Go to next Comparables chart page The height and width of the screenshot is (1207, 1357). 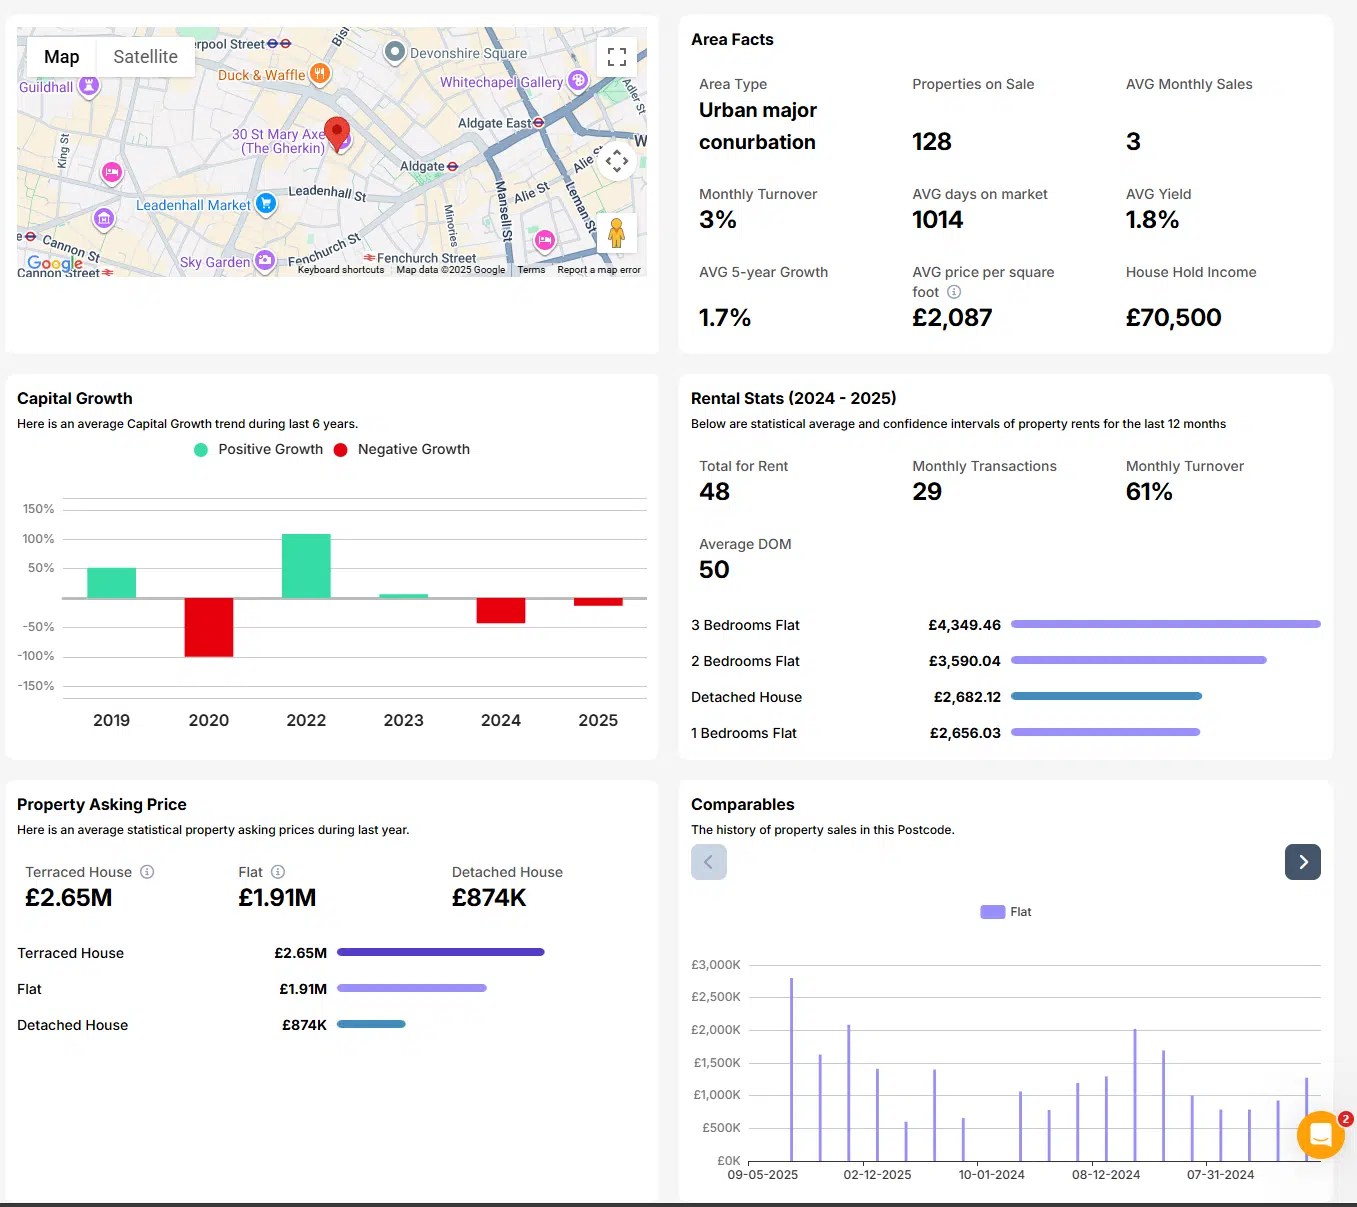coord(1303,862)
